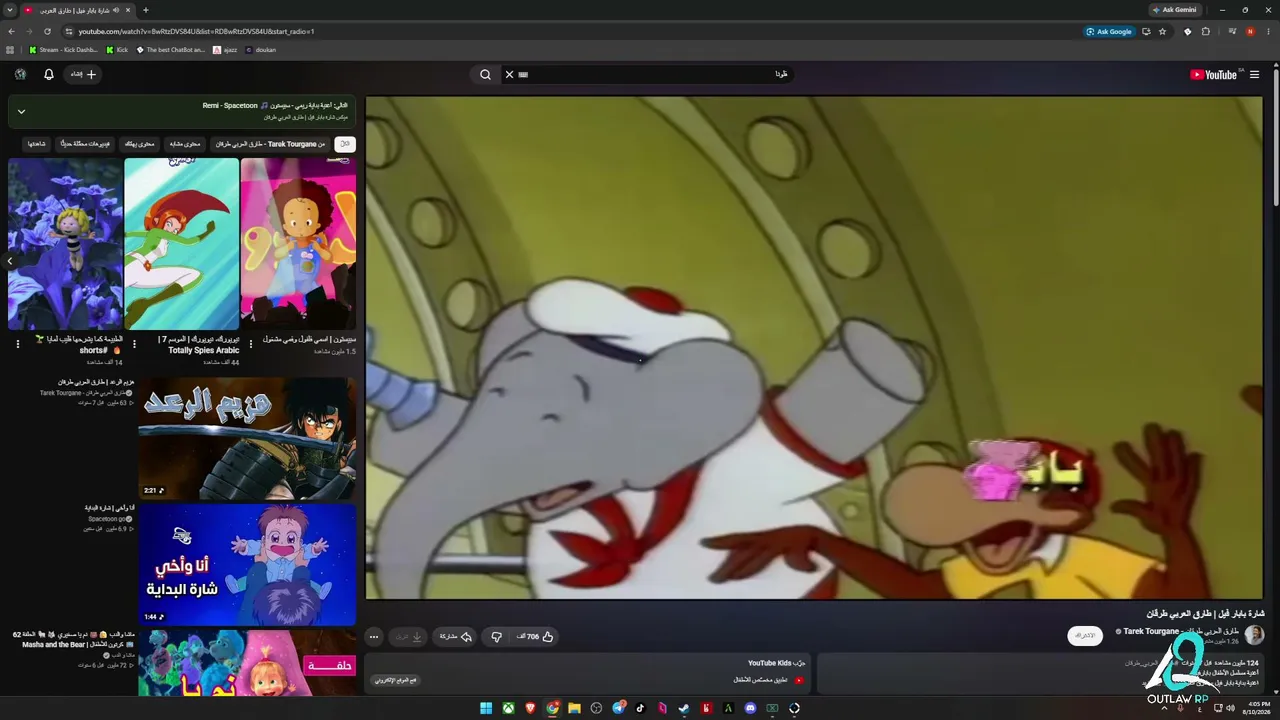Open Telegram from the taskbar
The width and height of the screenshot is (1280, 720).
[619, 708]
